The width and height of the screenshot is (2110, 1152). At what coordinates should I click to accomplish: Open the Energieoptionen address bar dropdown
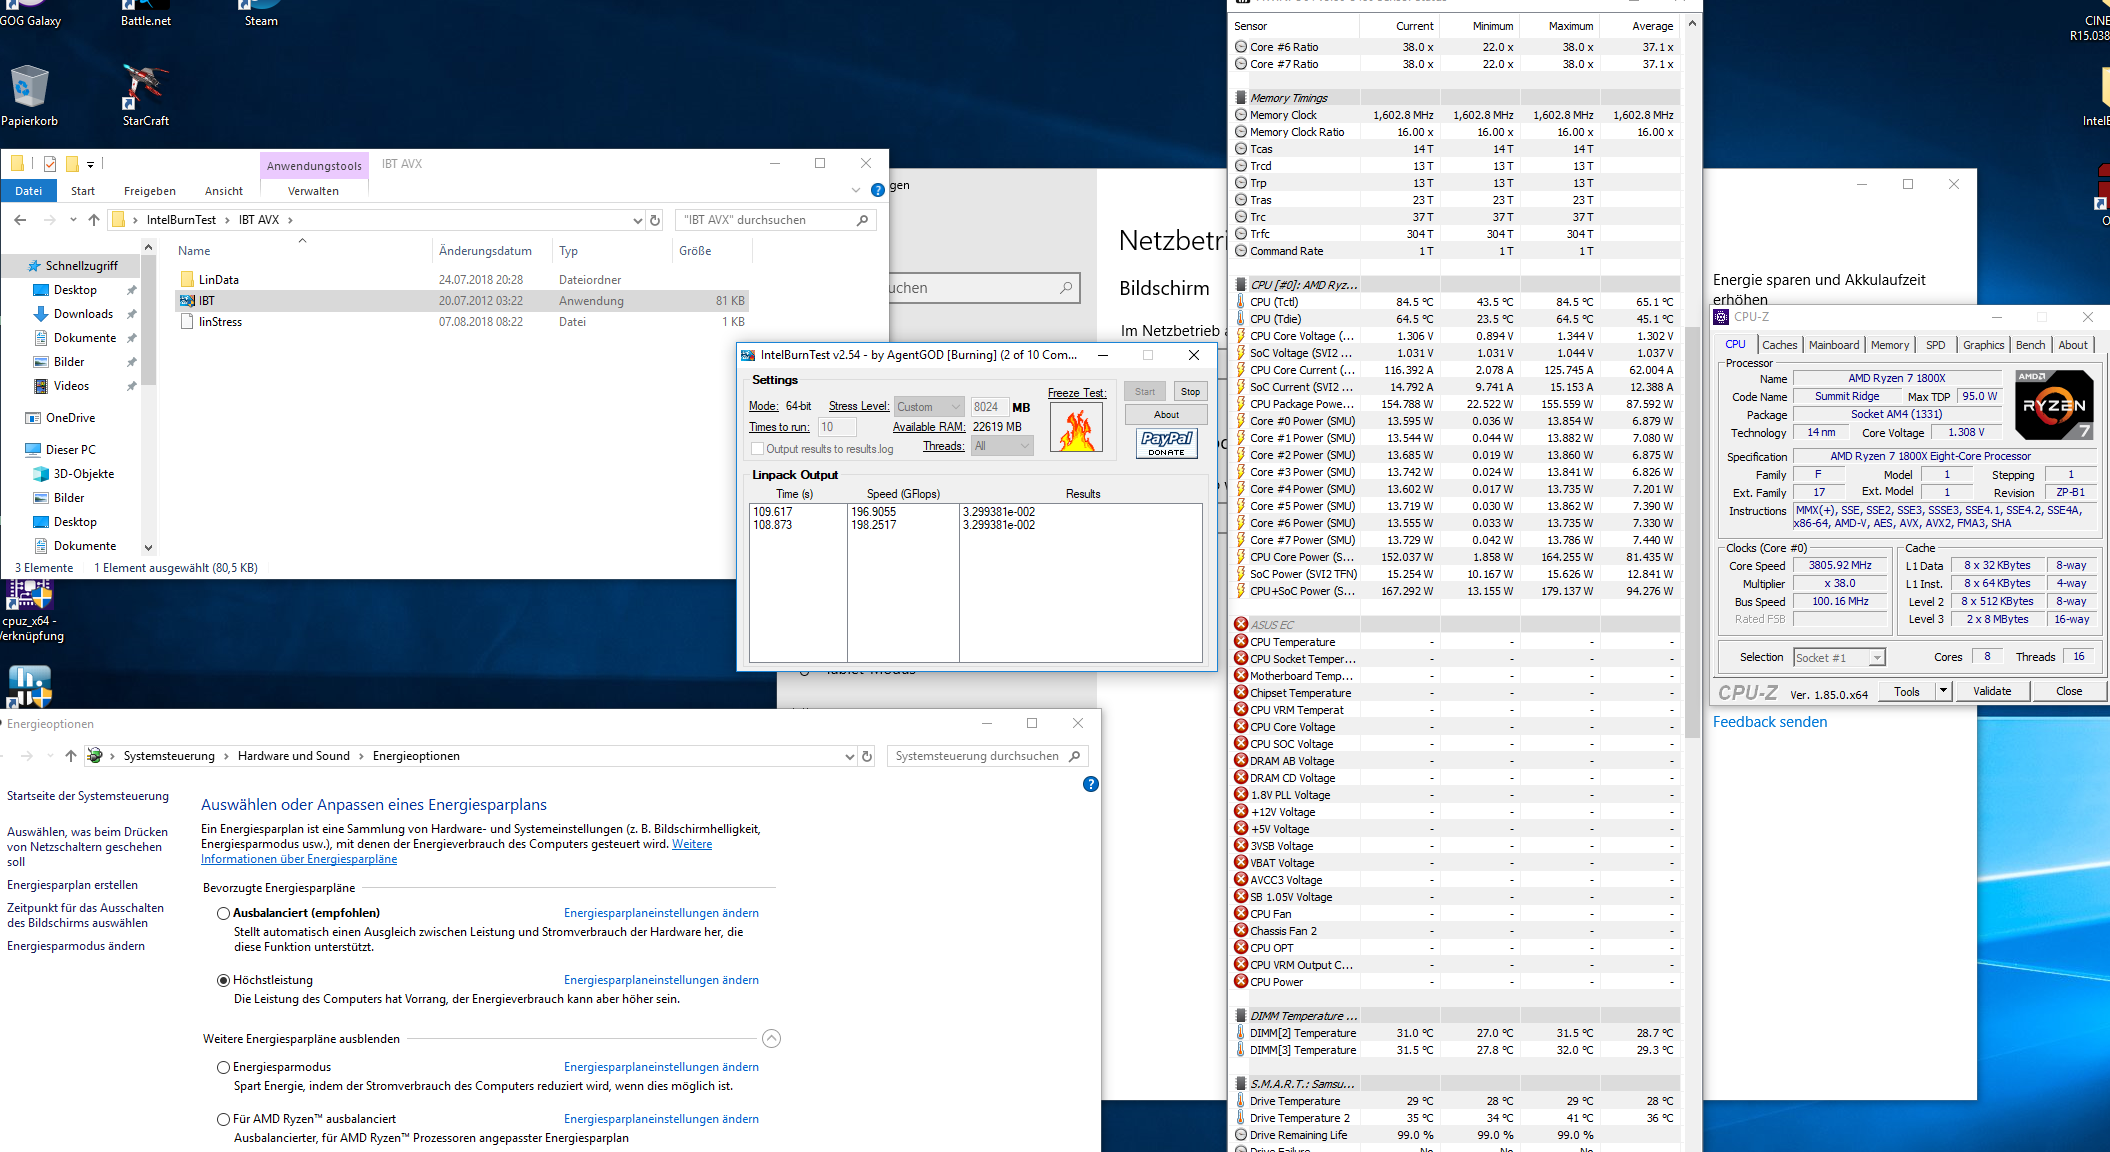(850, 756)
